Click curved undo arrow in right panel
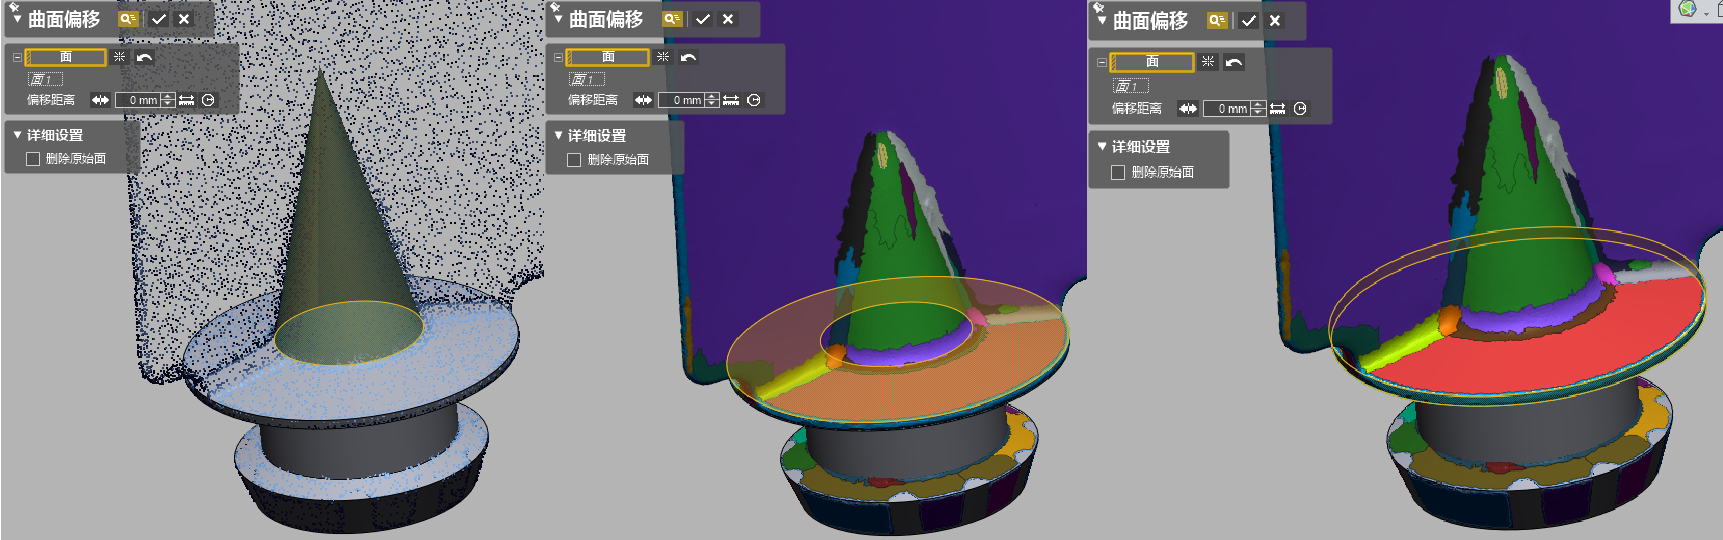This screenshot has width=1723, height=540. [1234, 62]
